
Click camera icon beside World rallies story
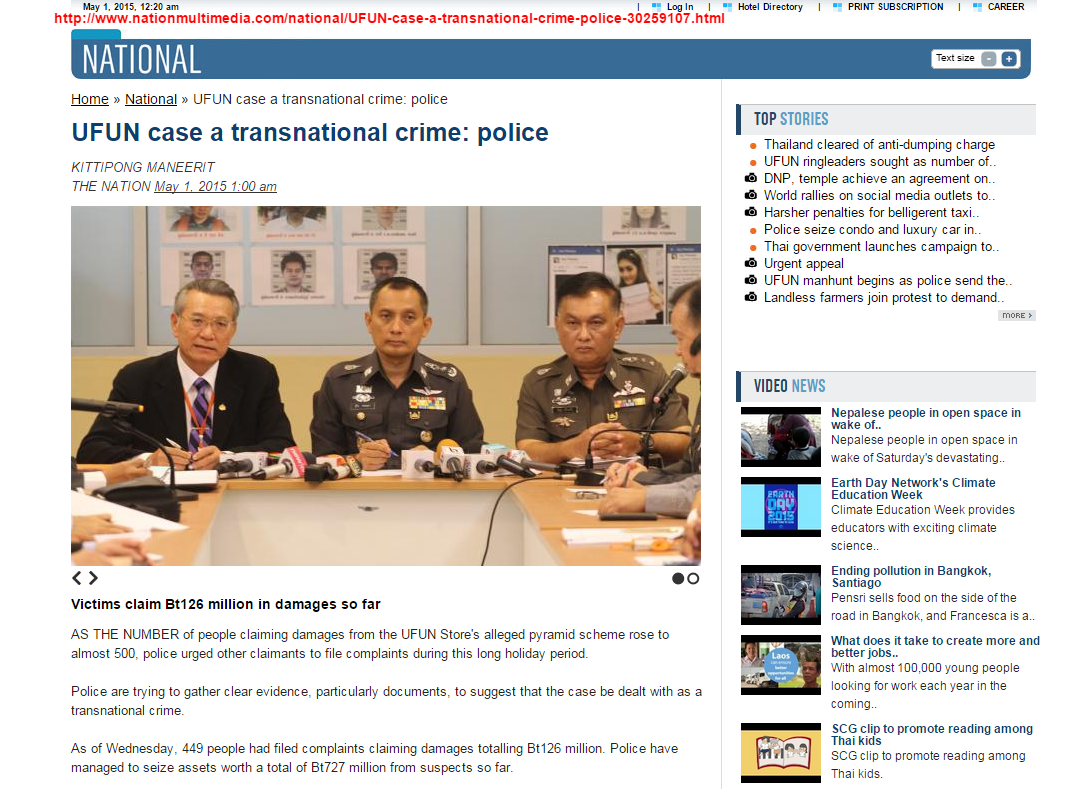coord(751,195)
